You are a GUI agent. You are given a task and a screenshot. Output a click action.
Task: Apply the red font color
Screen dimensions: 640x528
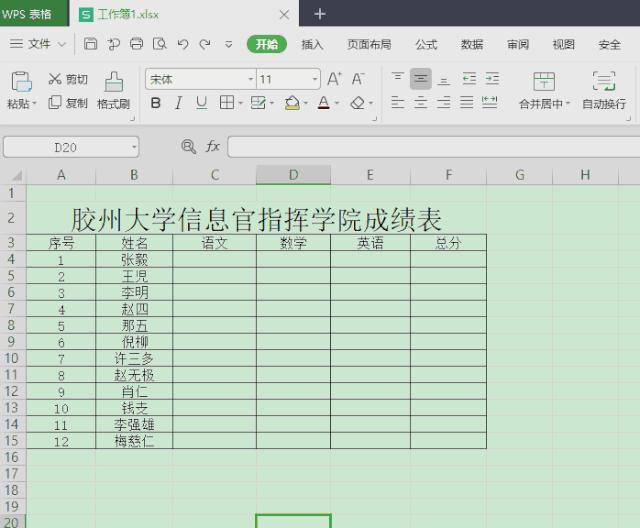pos(324,103)
